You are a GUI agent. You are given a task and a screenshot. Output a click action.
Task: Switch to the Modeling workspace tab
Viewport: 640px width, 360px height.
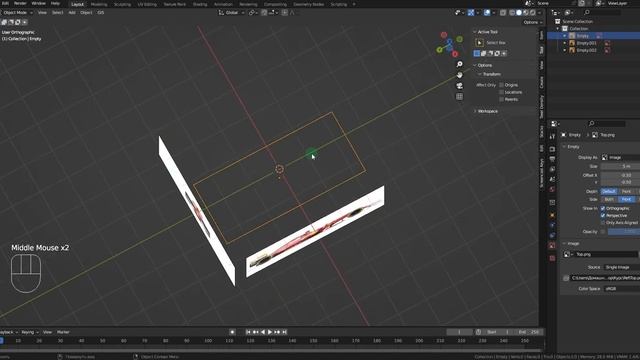click(99, 4)
